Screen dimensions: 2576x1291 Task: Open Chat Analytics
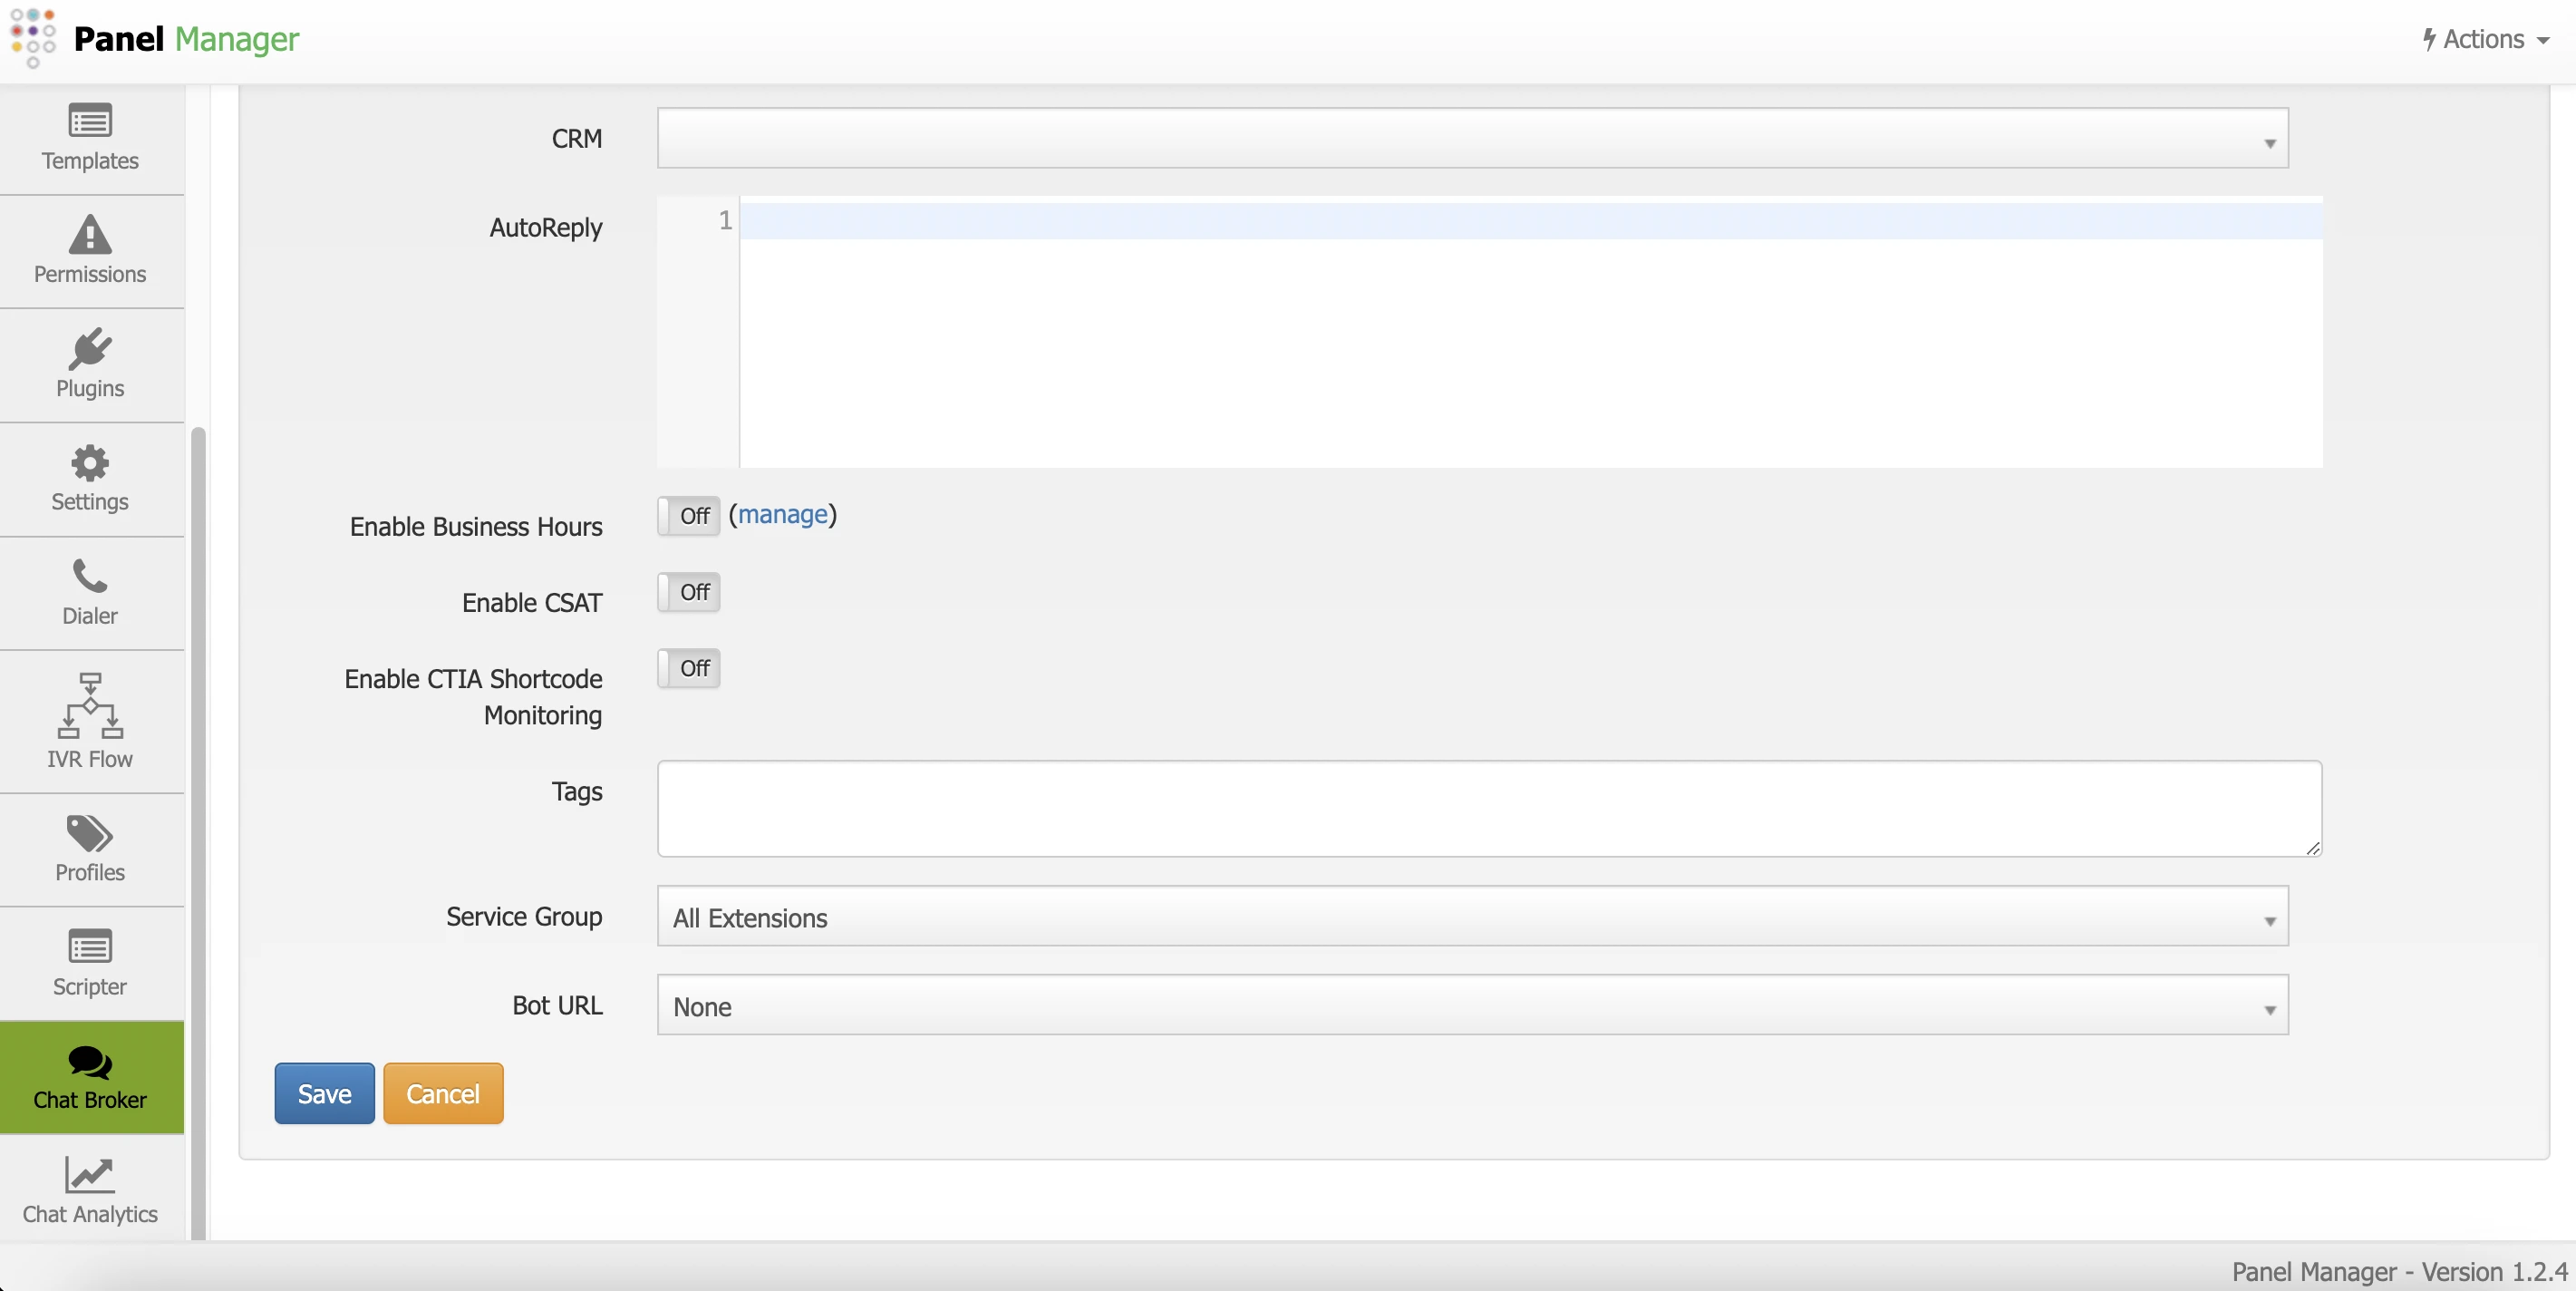pyautogui.click(x=90, y=1190)
